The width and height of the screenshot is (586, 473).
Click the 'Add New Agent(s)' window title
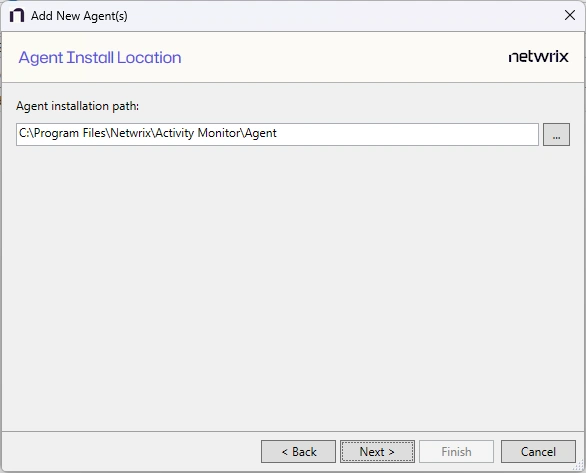tap(79, 16)
